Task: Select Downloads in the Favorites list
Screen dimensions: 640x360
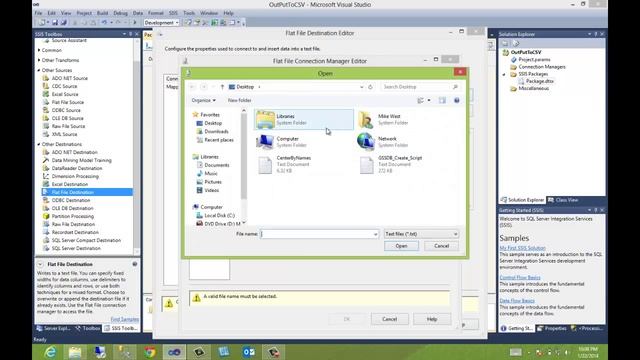Action: click(x=216, y=131)
